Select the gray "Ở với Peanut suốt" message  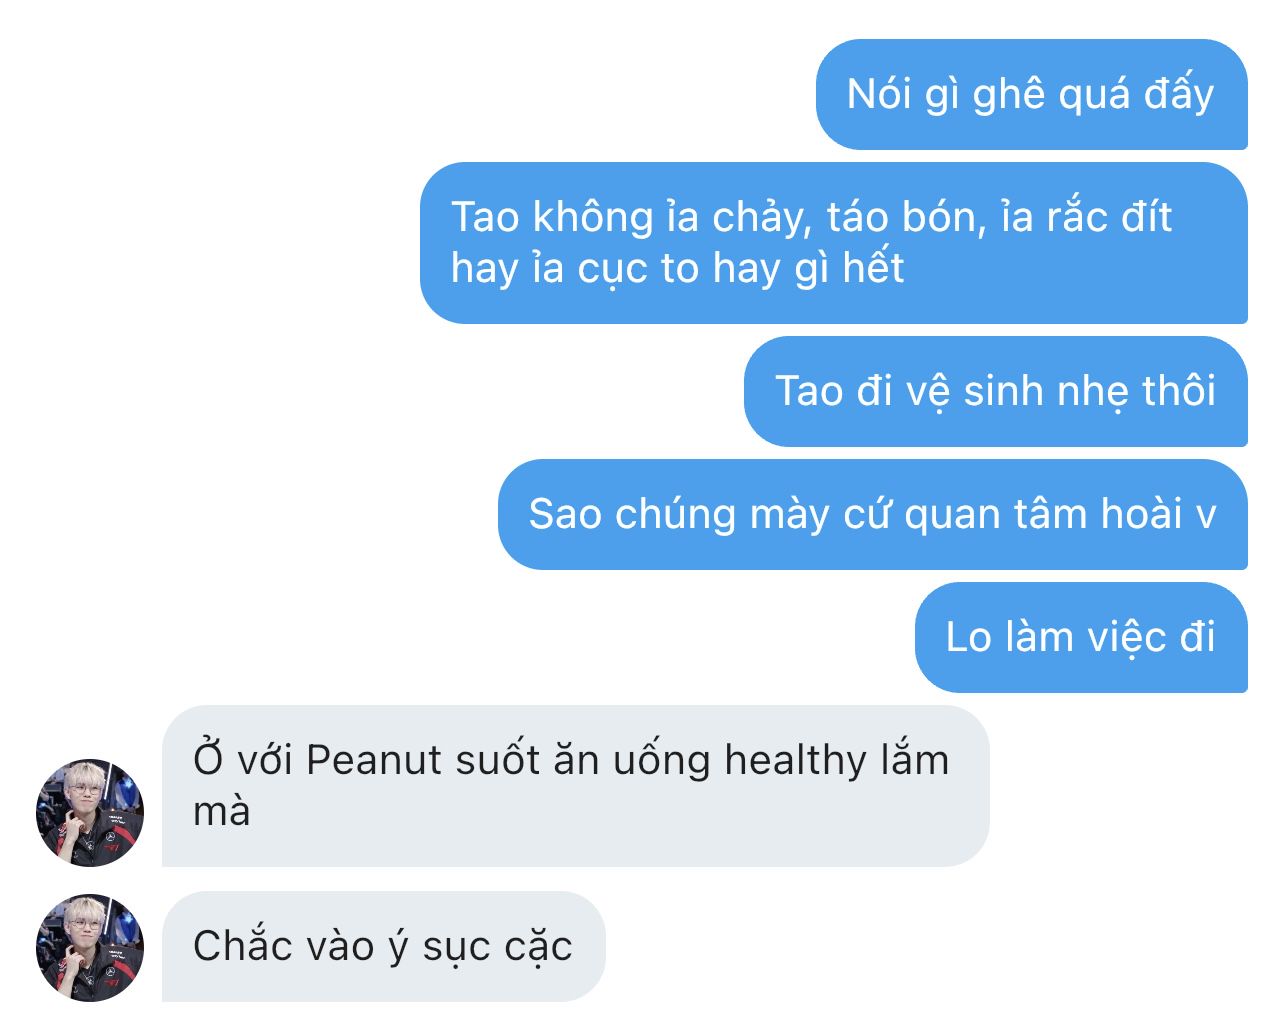pyautogui.click(x=576, y=786)
